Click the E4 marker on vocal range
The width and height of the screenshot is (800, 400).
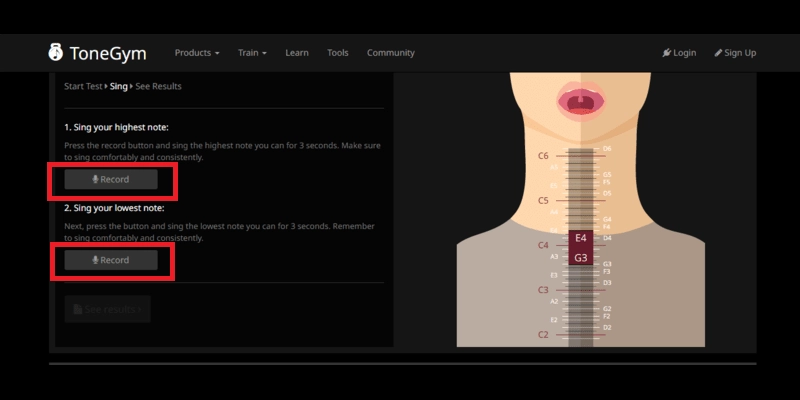tap(581, 238)
